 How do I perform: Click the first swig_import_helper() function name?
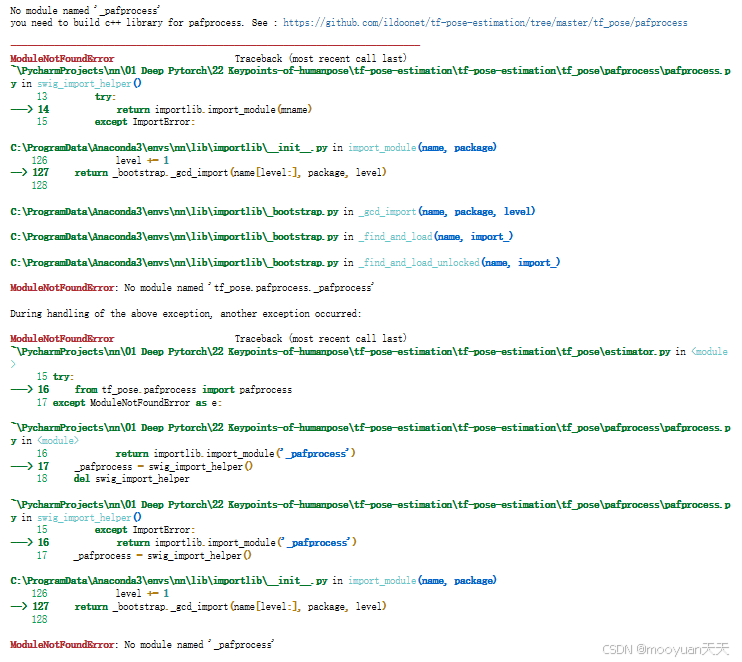[89, 84]
